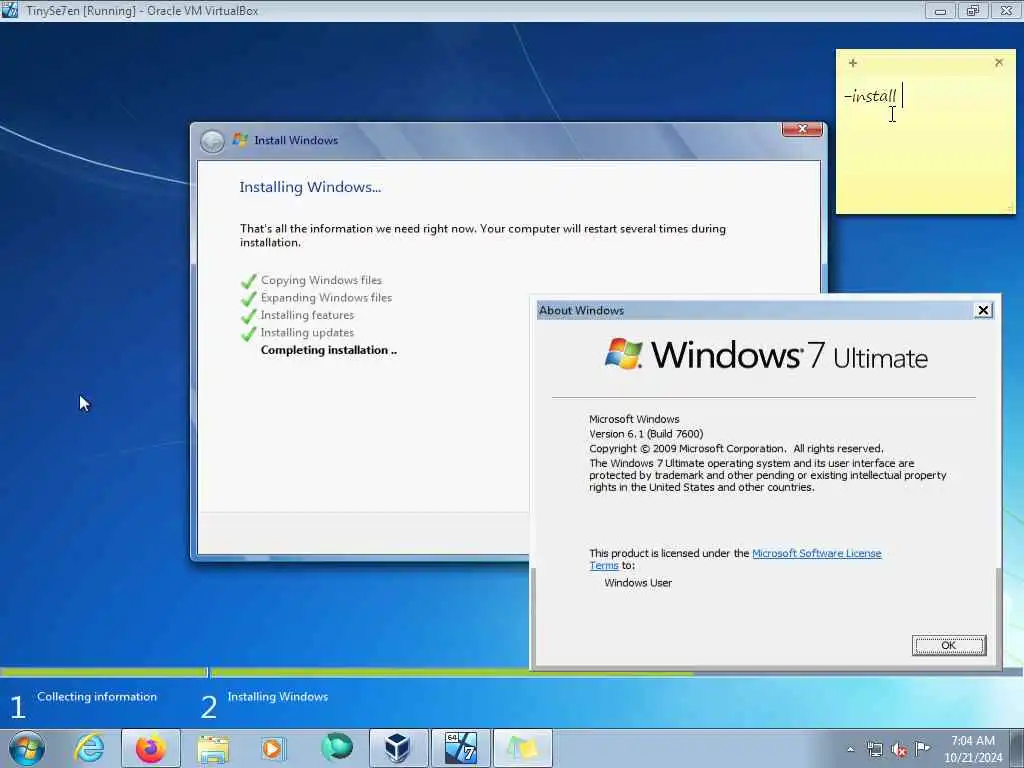Viewport: 1024px width, 768px height.
Task: Open Sticky Notes taskbar icon
Action: pos(522,748)
